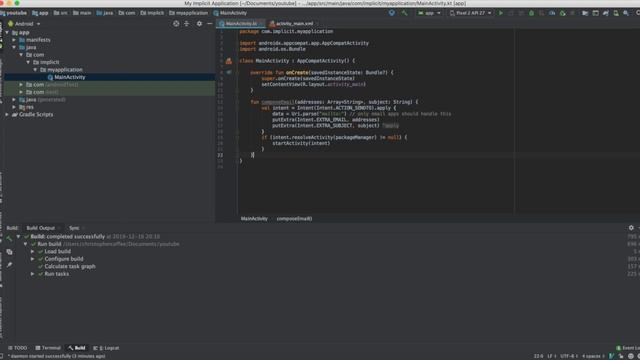This screenshot has width=640, height=360.
Task: Open the Pixel 2 API 27 device dropdown
Action: coord(470,13)
